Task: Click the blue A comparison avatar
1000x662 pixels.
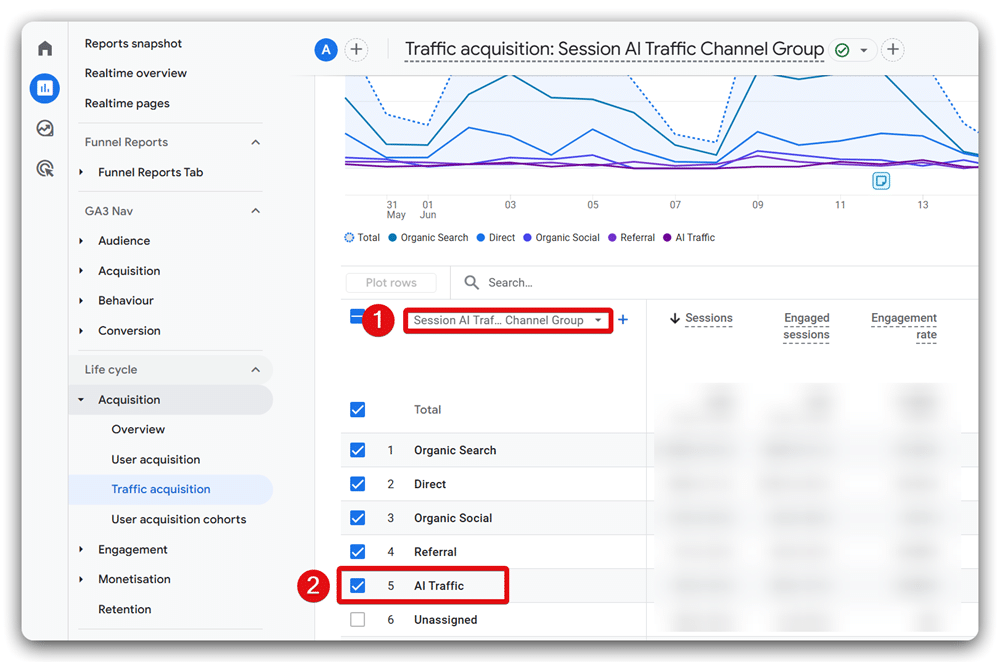Action: (326, 49)
